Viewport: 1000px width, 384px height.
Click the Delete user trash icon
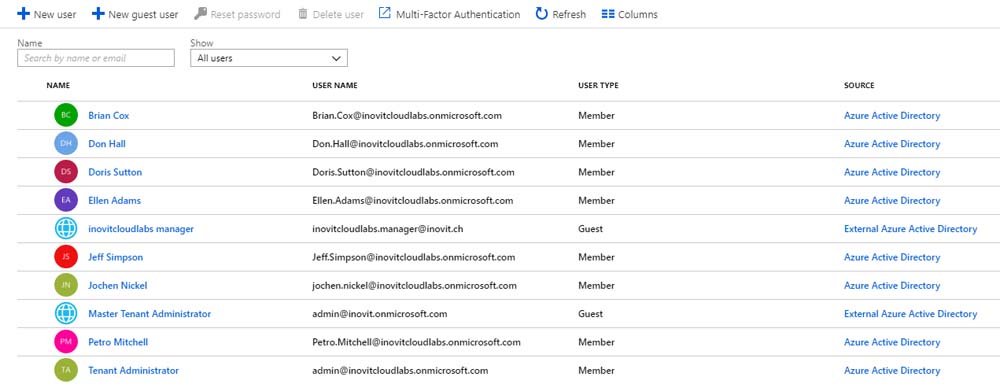point(303,14)
